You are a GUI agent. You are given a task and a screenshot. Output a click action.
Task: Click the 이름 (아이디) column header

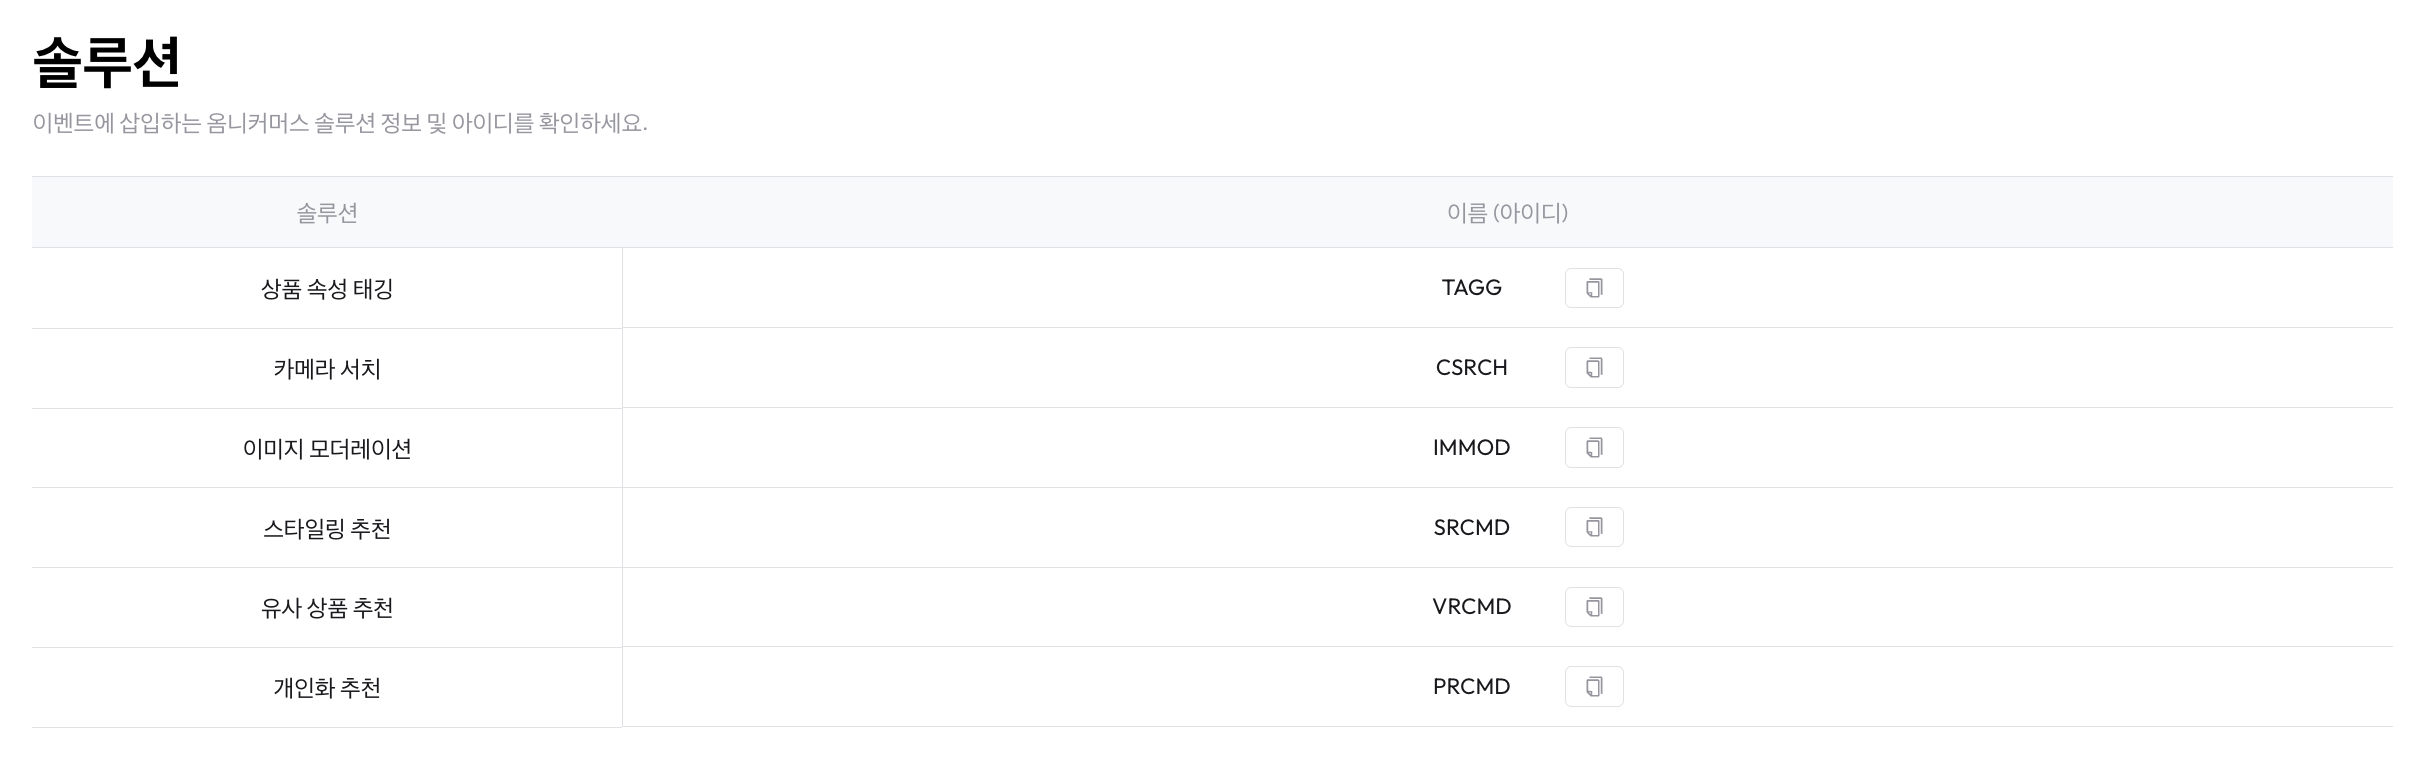pos(1507,212)
